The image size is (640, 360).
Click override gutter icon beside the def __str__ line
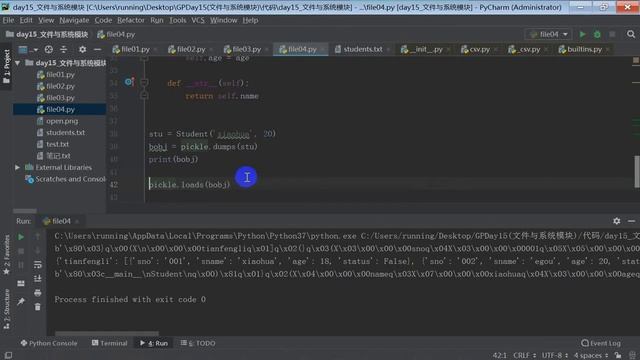tap(129, 82)
